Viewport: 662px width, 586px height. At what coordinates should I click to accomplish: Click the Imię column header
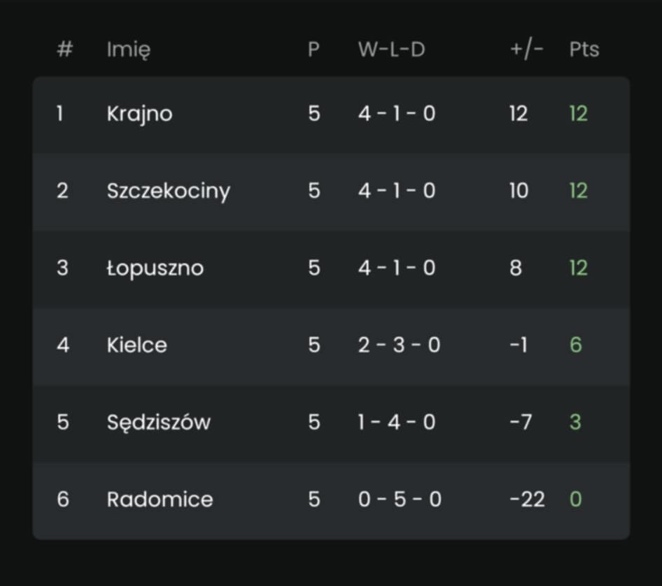pyautogui.click(x=129, y=49)
